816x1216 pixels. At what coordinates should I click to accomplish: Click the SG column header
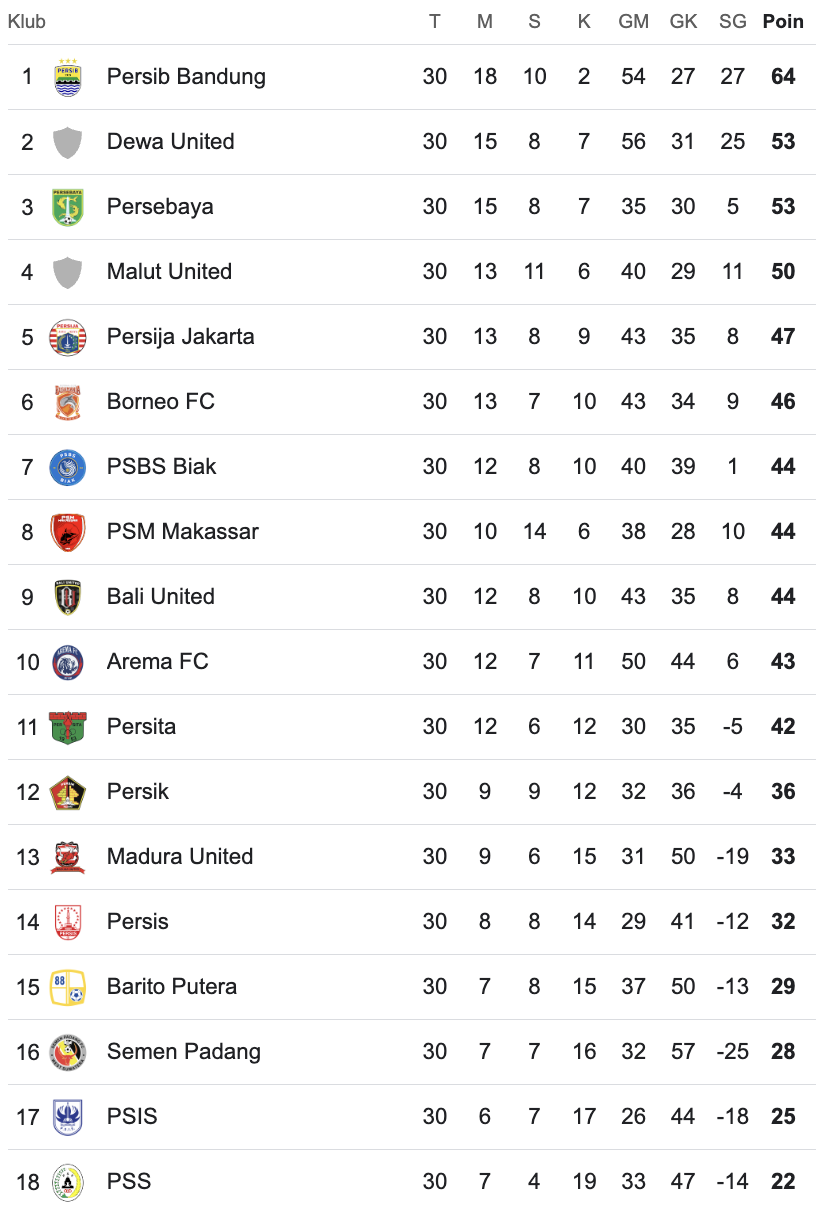tap(733, 21)
